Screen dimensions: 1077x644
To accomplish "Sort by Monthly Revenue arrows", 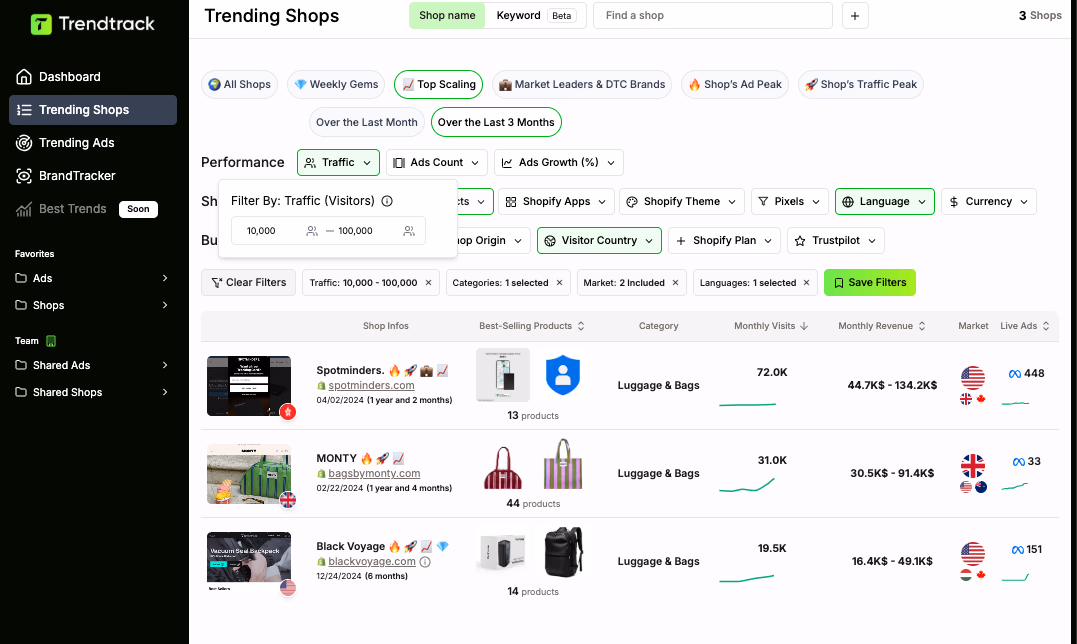I will coord(922,326).
